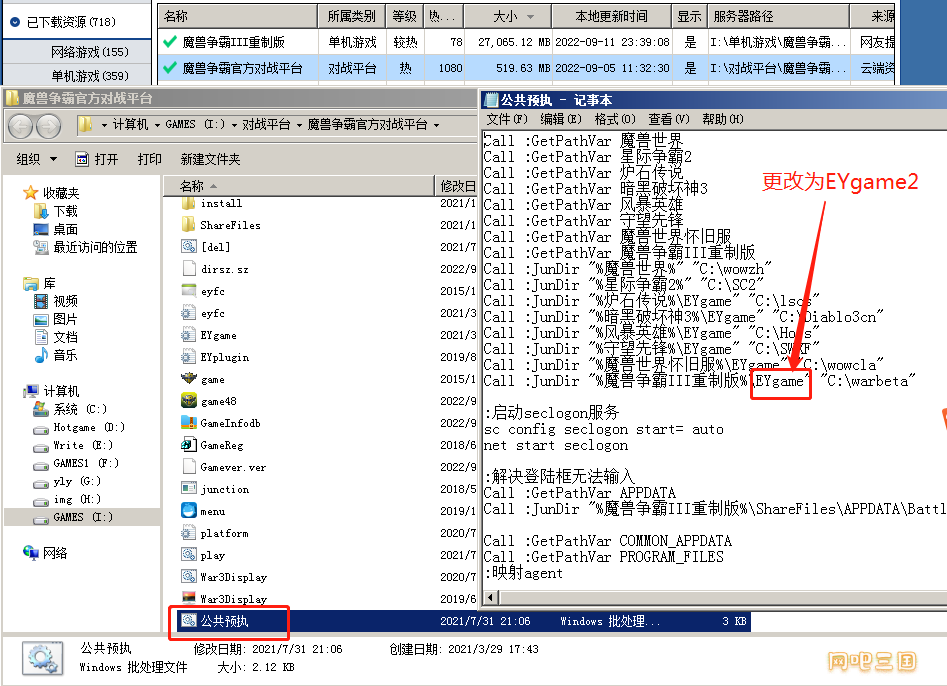Viewport: 947px width, 686px height.
Task: Sort by 大小 column dropdown arrow
Action: point(530,17)
